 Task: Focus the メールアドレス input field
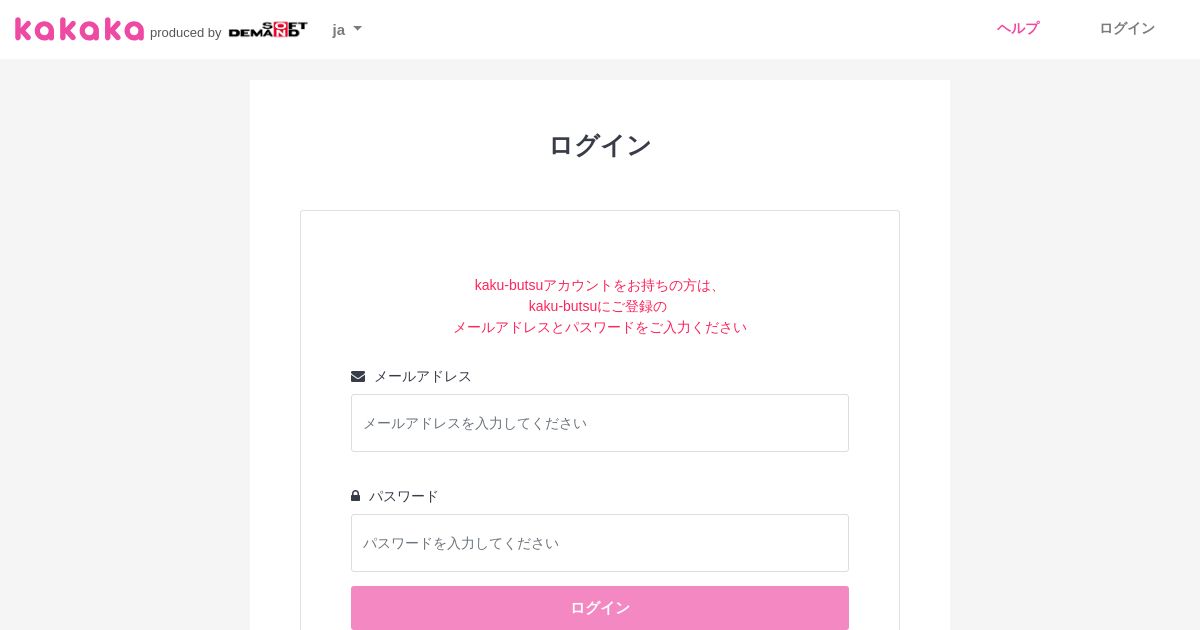(600, 423)
